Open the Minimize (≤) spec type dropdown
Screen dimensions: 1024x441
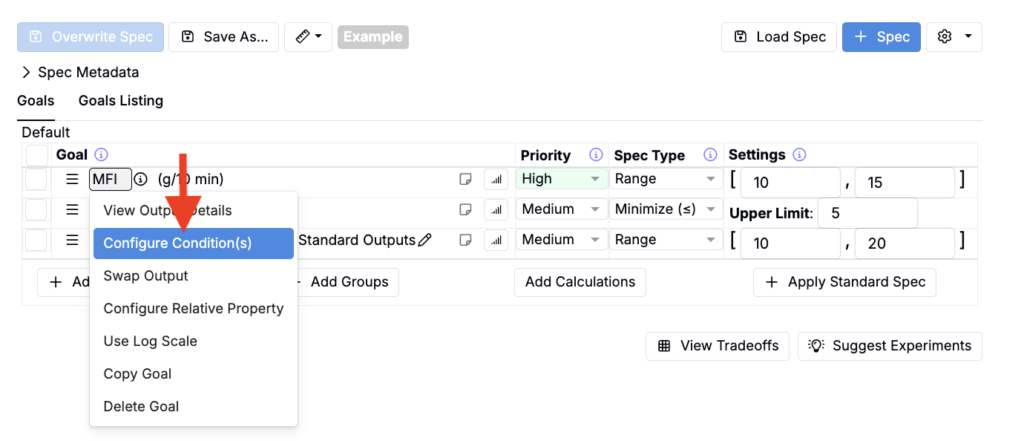click(x=666, y=209)
